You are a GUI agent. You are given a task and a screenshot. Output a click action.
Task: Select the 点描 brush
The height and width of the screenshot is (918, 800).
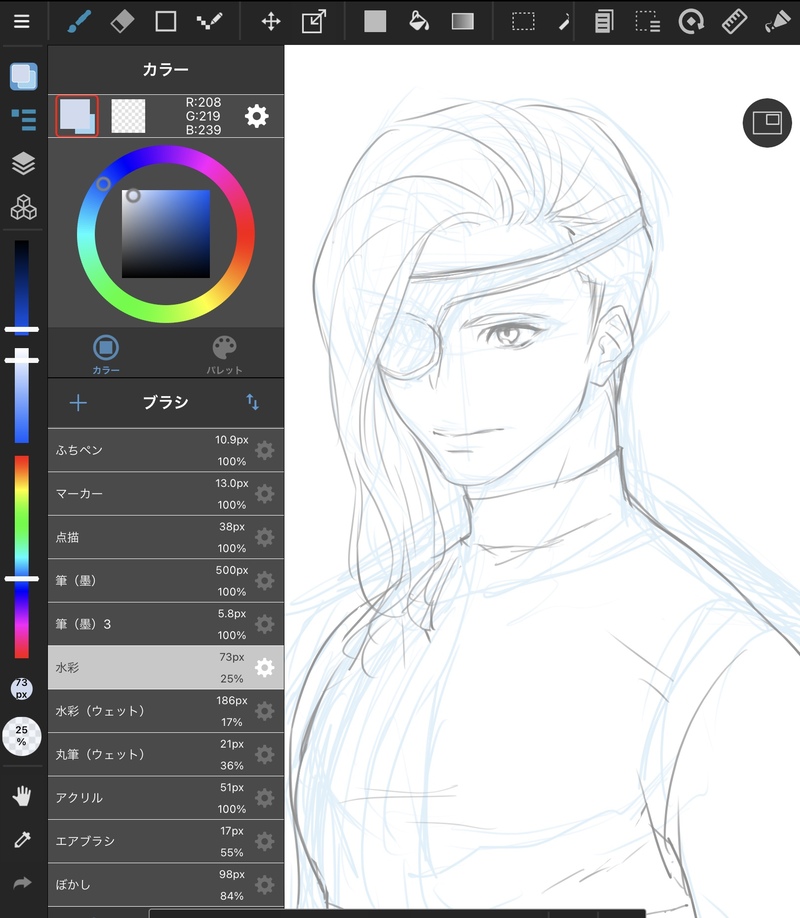coord(166,537)
